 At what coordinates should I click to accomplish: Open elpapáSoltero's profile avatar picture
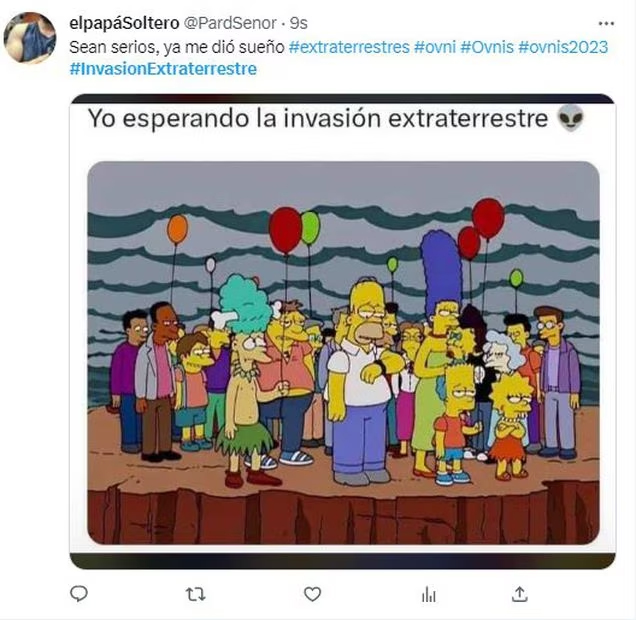coord(30,38)
